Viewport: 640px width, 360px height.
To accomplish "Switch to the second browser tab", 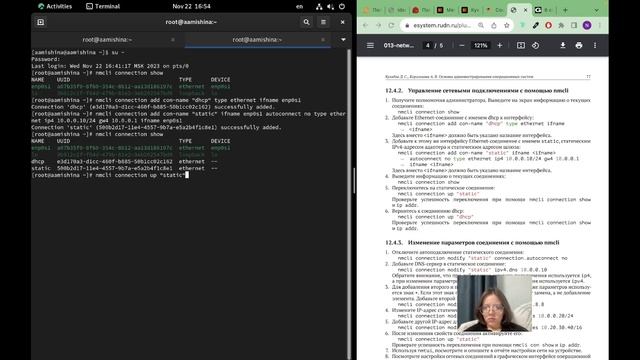I will pos(397,10).
